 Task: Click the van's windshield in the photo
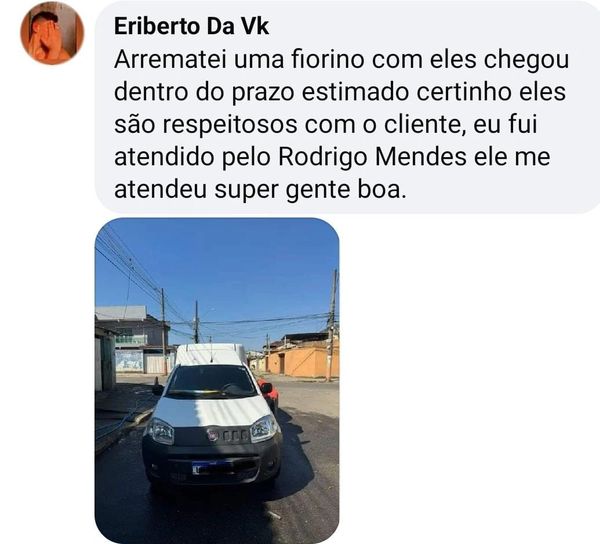point(212,382)
